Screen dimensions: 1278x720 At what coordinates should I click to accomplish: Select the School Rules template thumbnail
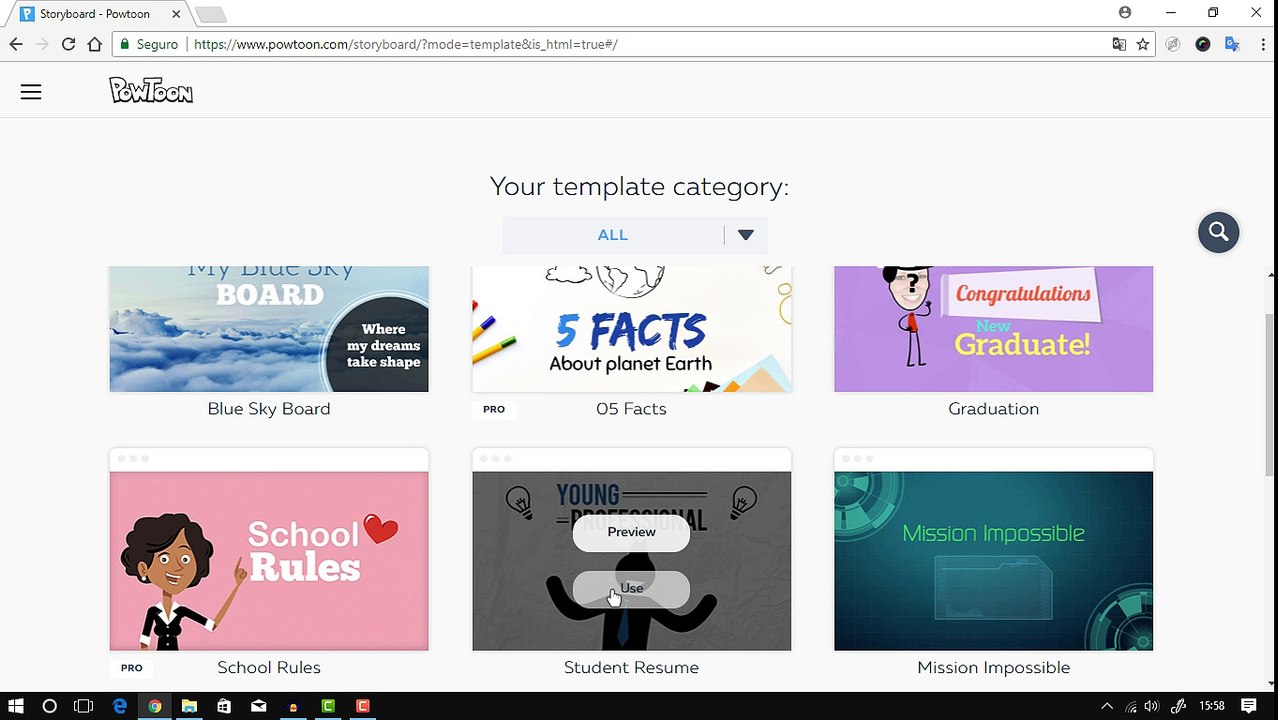[x=269, y=561]
